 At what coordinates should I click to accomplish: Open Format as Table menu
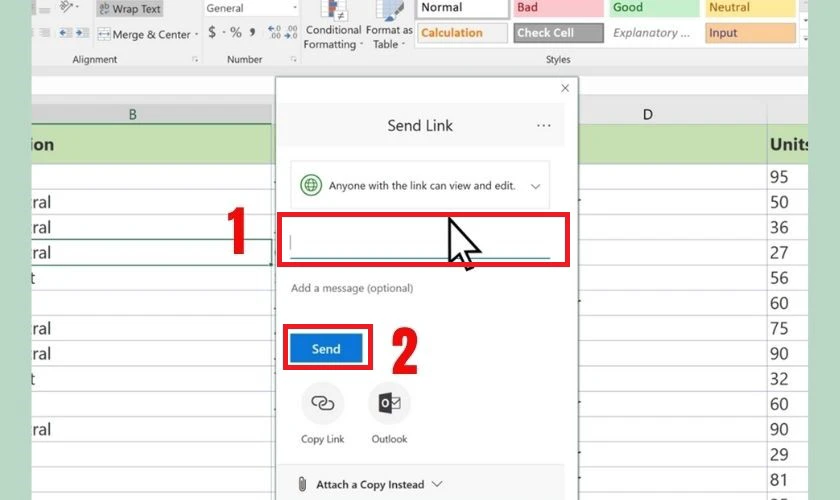pyautogui.click(x=389, y=26)
